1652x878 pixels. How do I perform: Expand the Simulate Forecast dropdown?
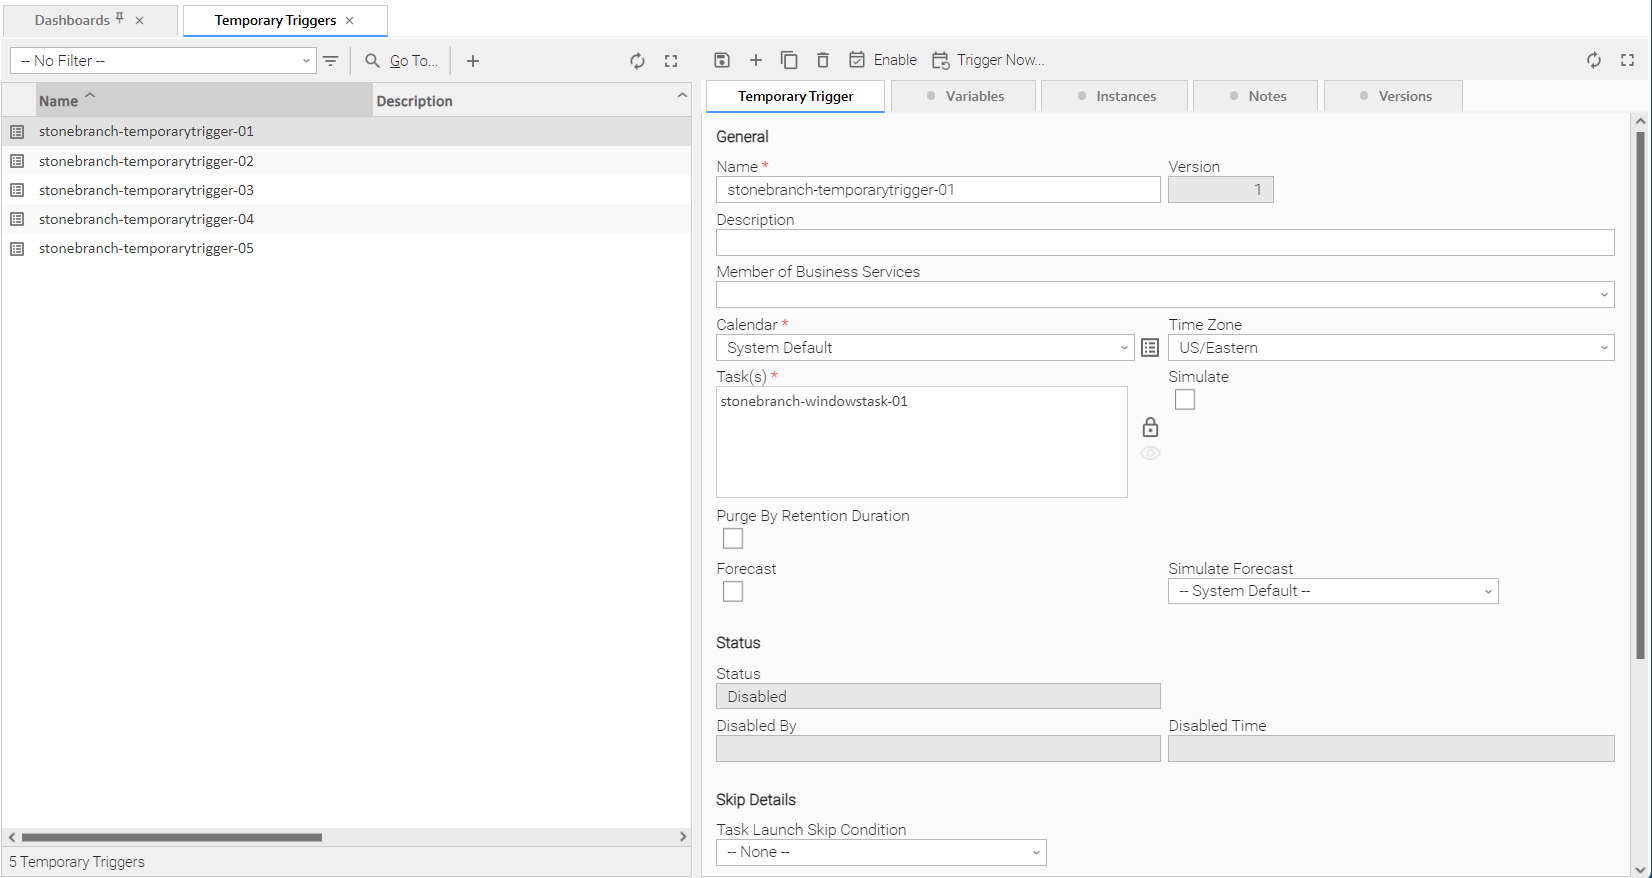point(1332,591)
